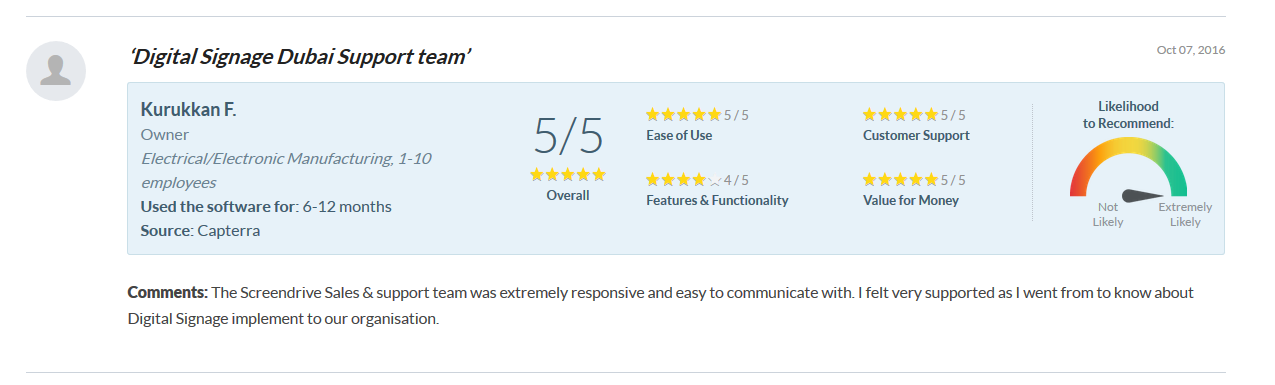This screenshot has width=1275, height=385.
Task: Click the large 5/5 overall score
Action: [568, 135]
